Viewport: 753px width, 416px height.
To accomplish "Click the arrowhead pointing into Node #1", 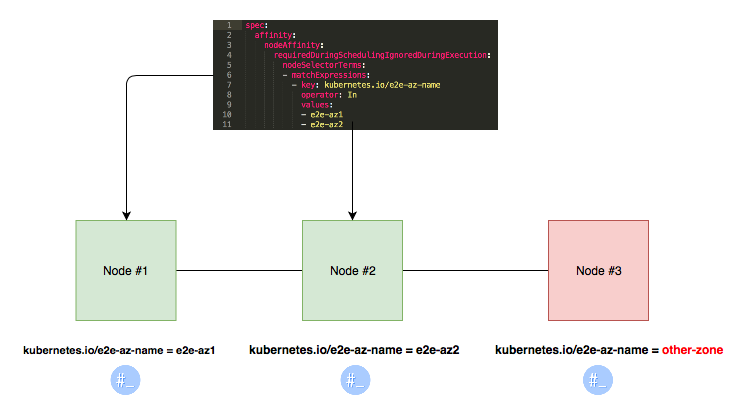I will pyautogui.click(x=126, y=215).
